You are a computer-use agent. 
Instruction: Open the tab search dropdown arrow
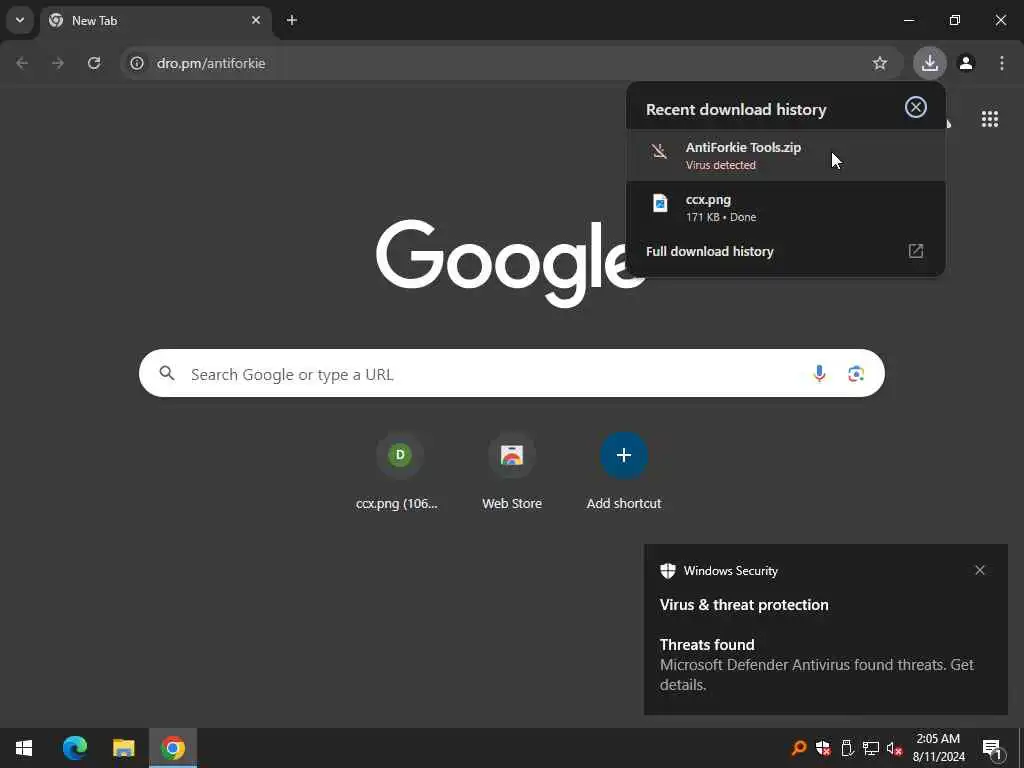20,20
